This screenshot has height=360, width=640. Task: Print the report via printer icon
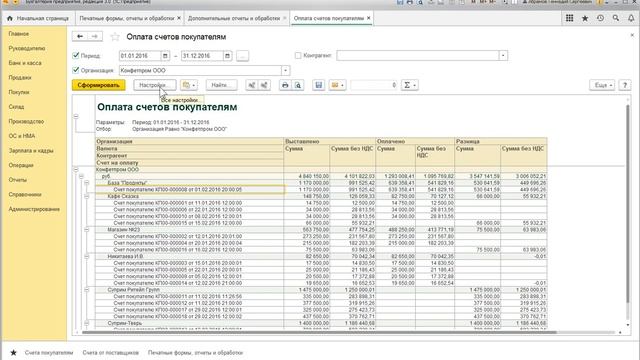(x=285, y=85)
